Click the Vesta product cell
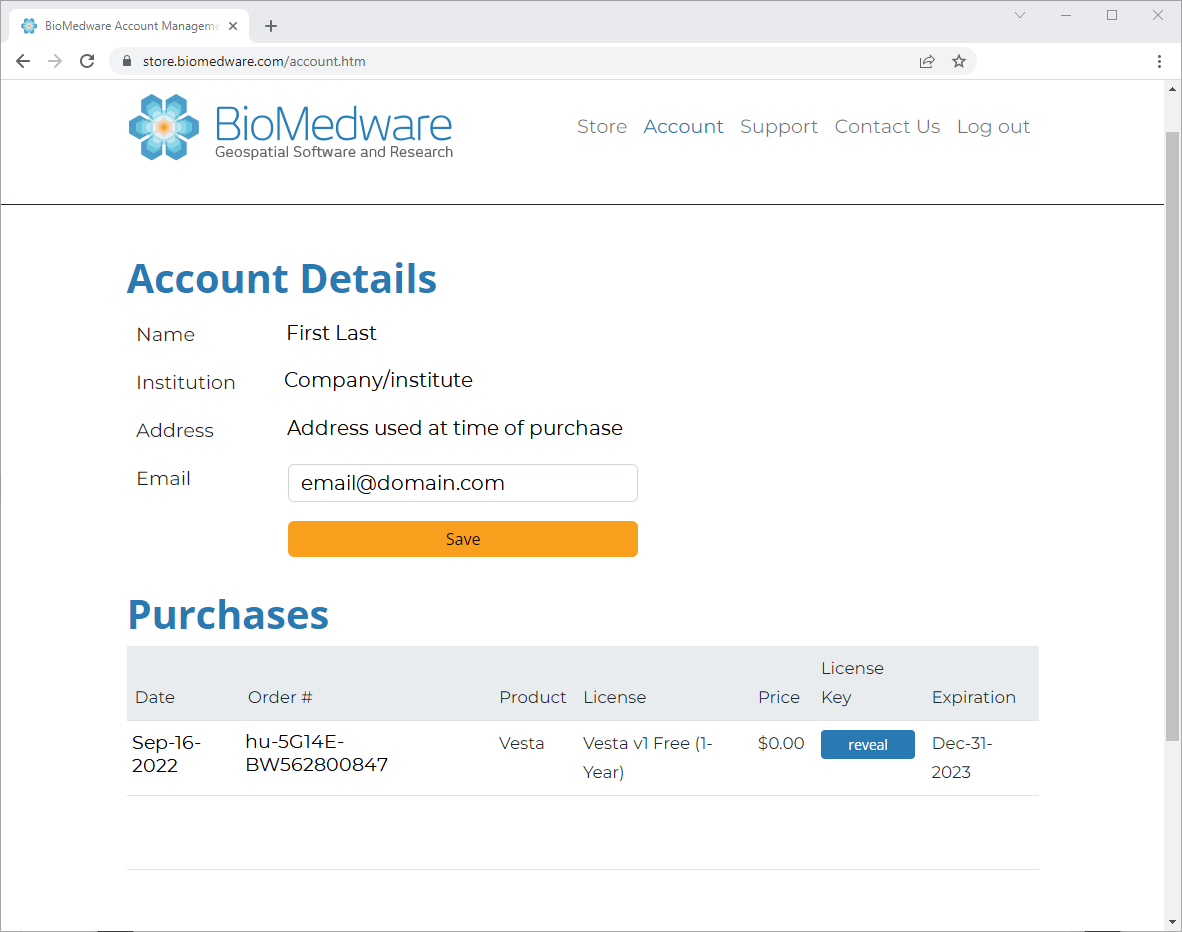This screenshot has width=1182, height=932. (522, 743)
